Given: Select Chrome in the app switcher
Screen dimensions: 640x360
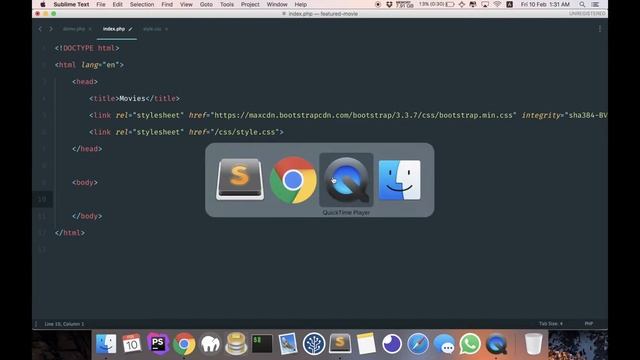Looking at the screenshot, I should [x=293, y=180].
